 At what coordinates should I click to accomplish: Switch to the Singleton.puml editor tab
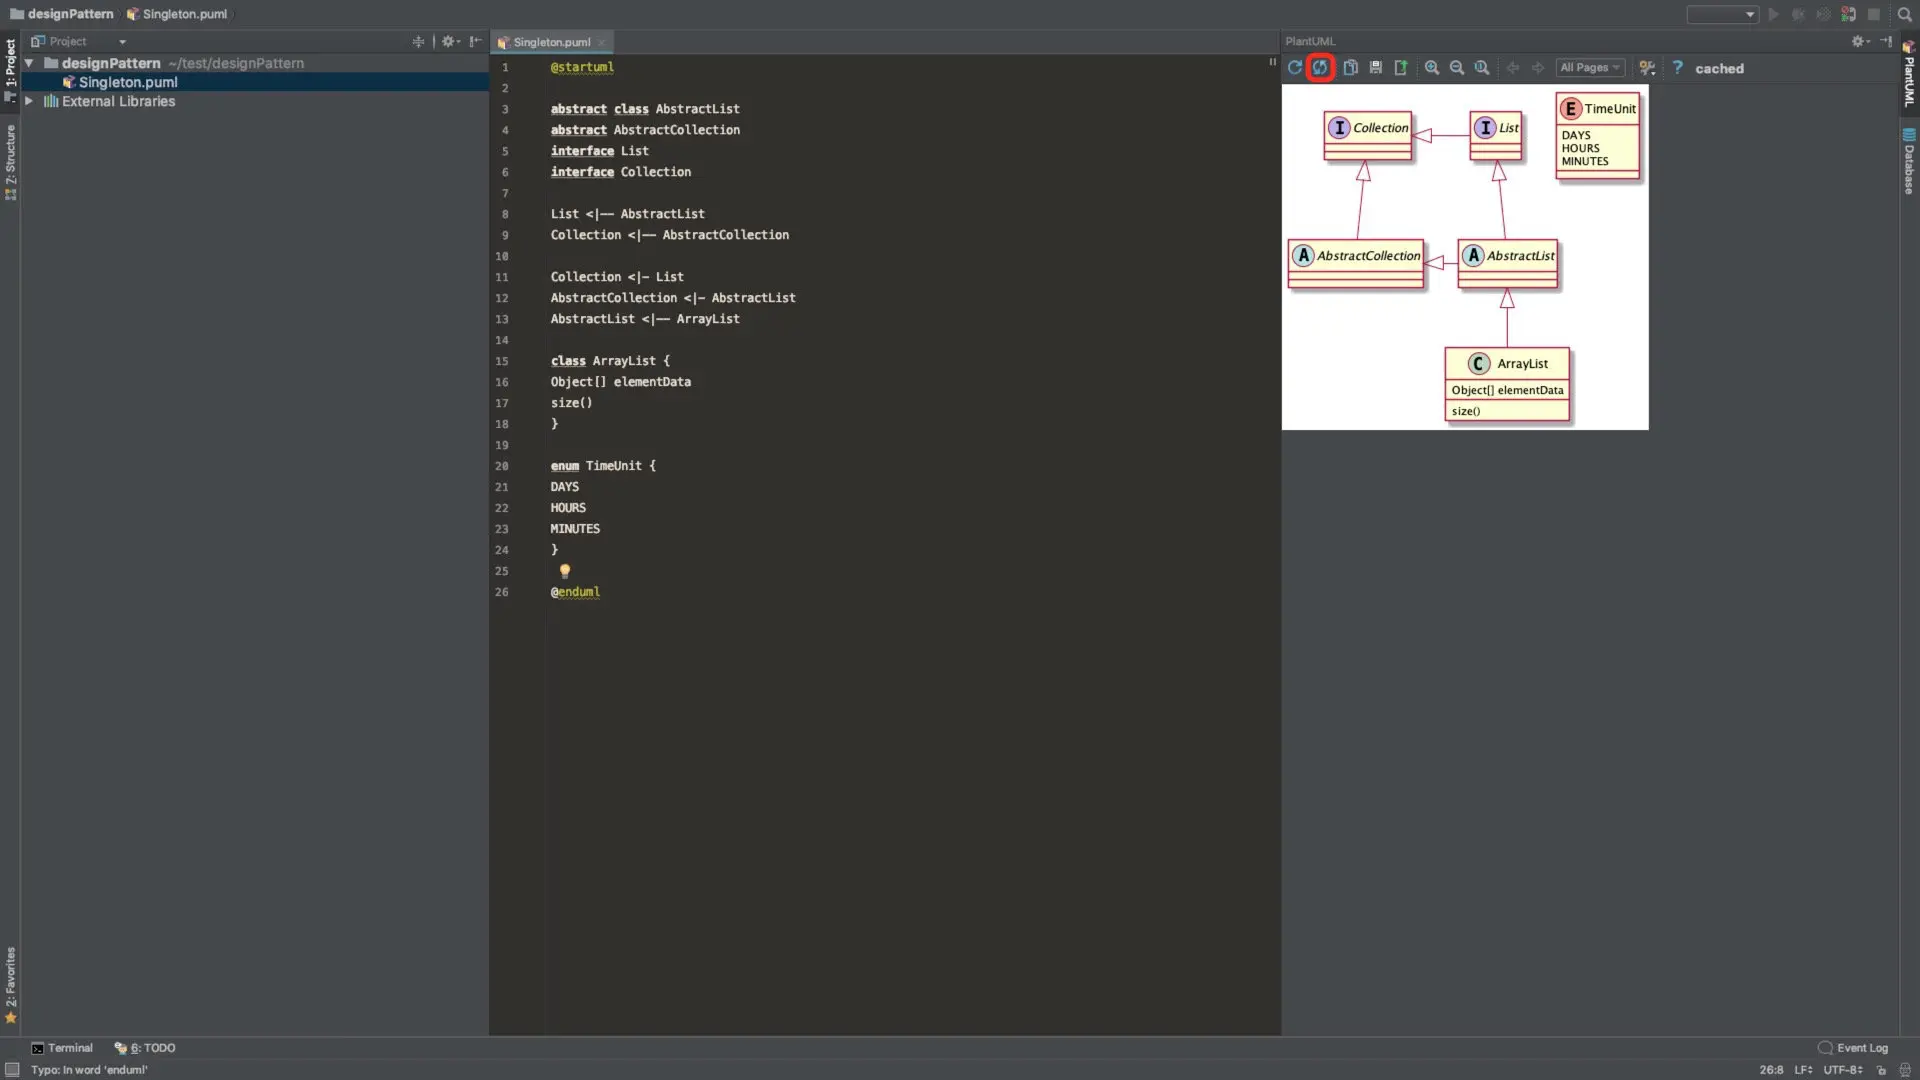551,42
